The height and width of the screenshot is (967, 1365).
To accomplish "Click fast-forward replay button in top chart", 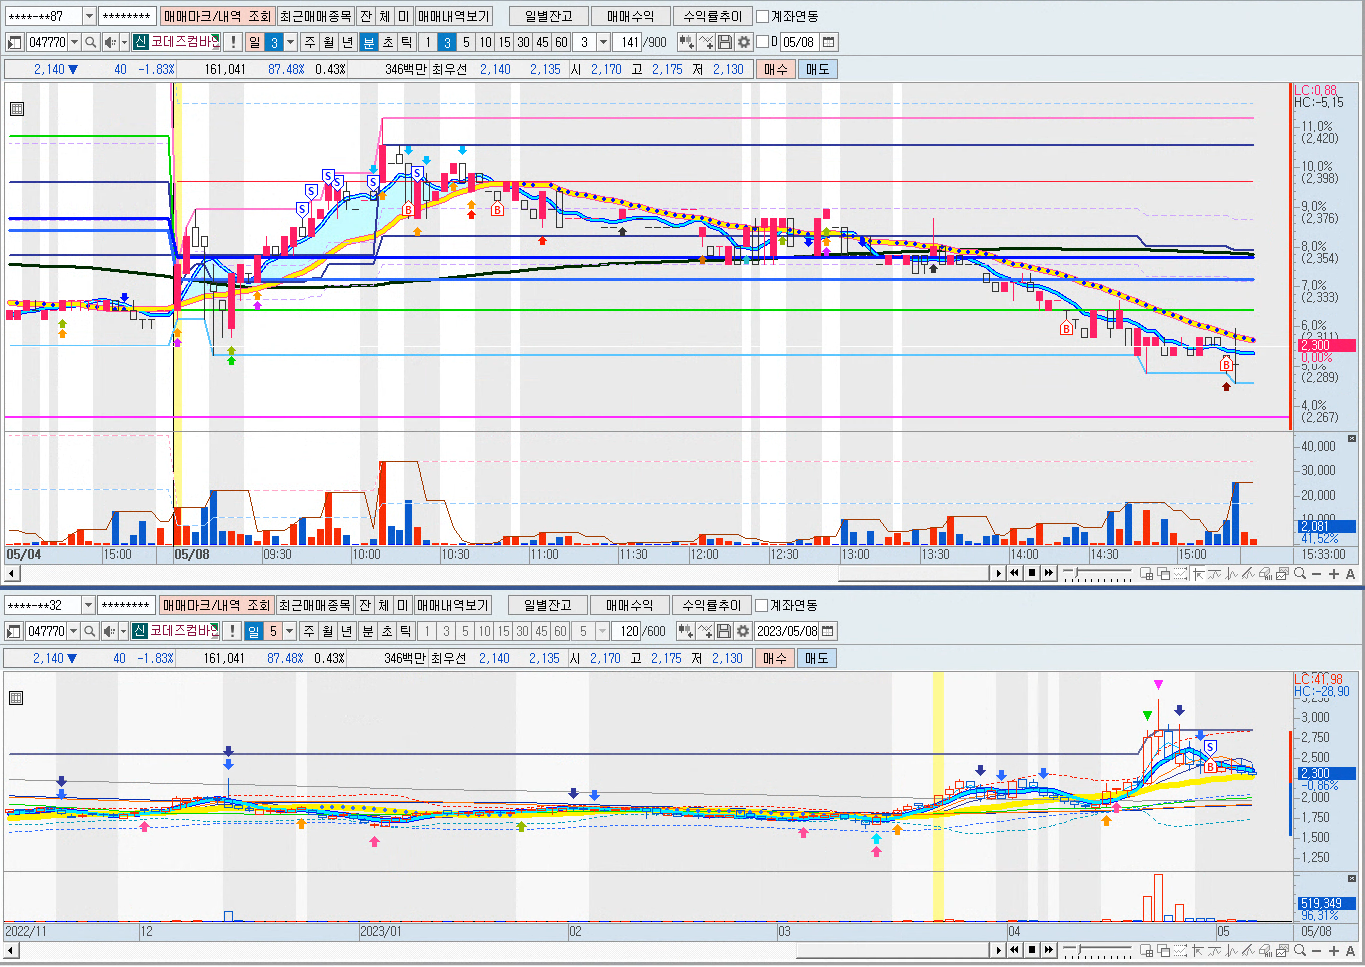I will click(1049, 573).
